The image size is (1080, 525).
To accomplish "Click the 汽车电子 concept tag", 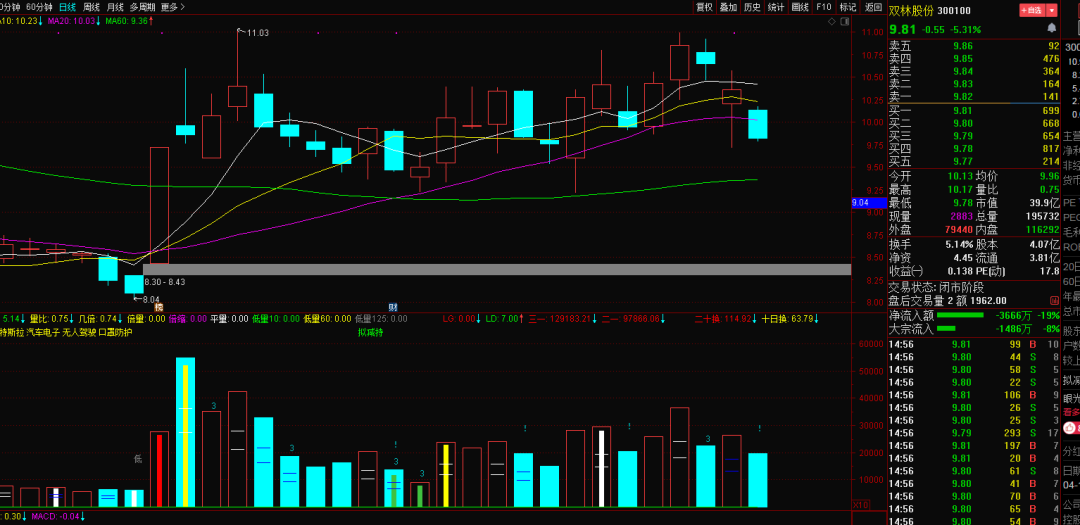I will click(x=43, y=332).
